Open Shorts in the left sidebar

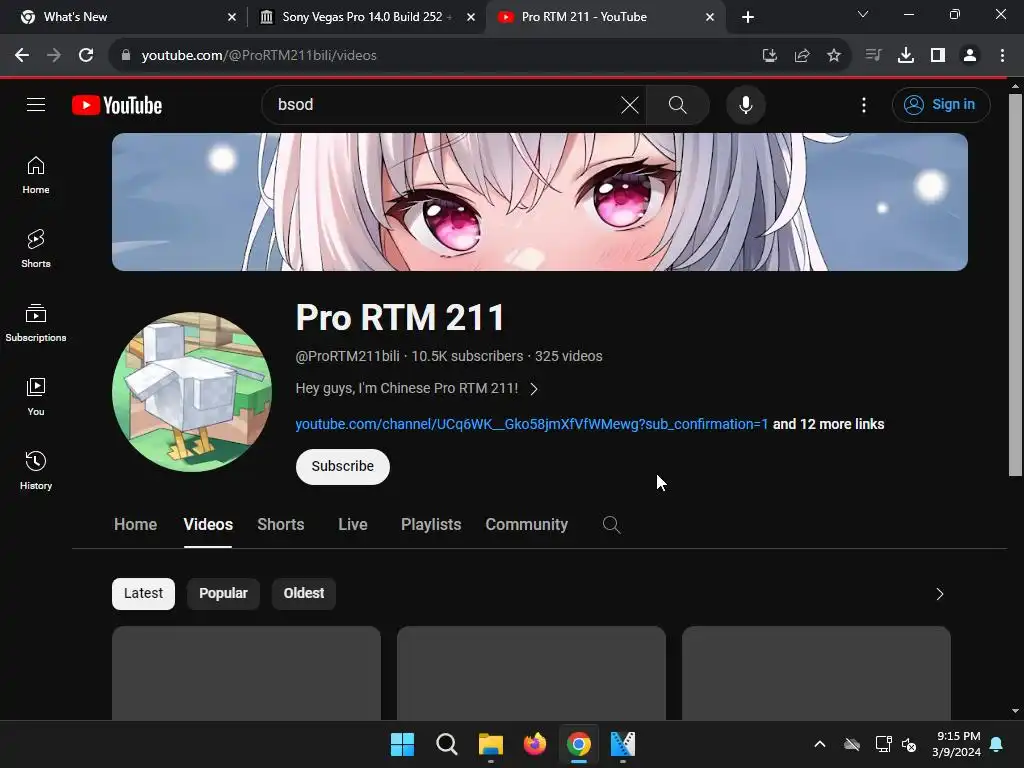pyautogui.click(x=36, y=249)
